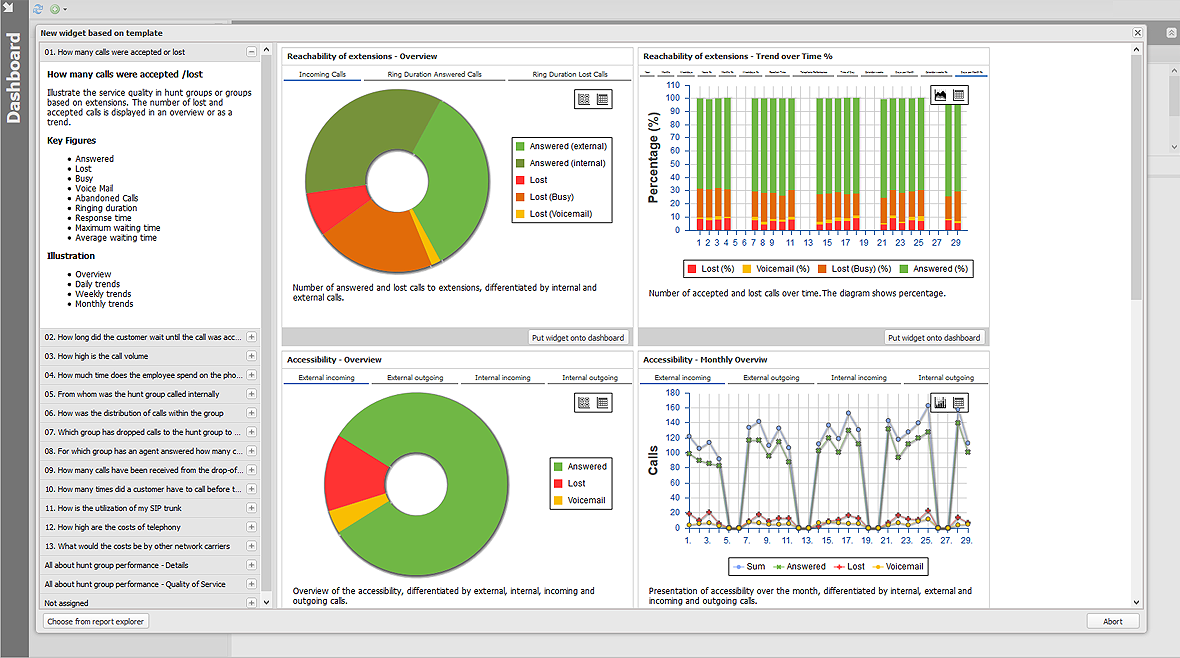Click table icon in Accessibility Overview pie
1180x658 pixels.
click(602, 403)
